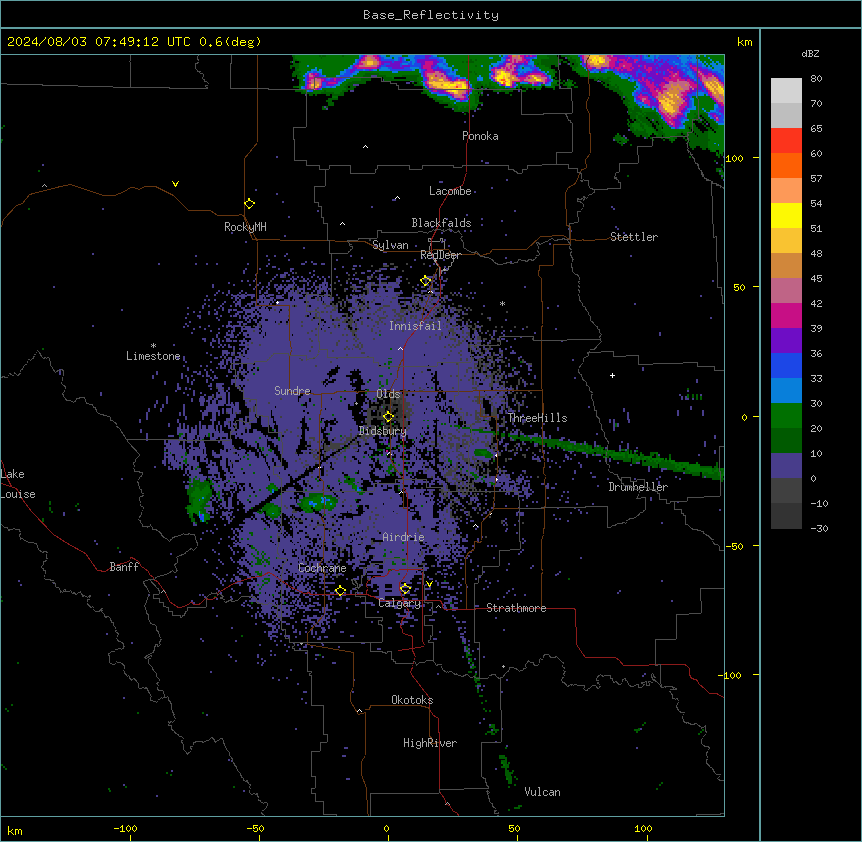Viewport: 862px width, 842px height.
Task: Click the HighRiver label
Action: click(x=430, y=743)
